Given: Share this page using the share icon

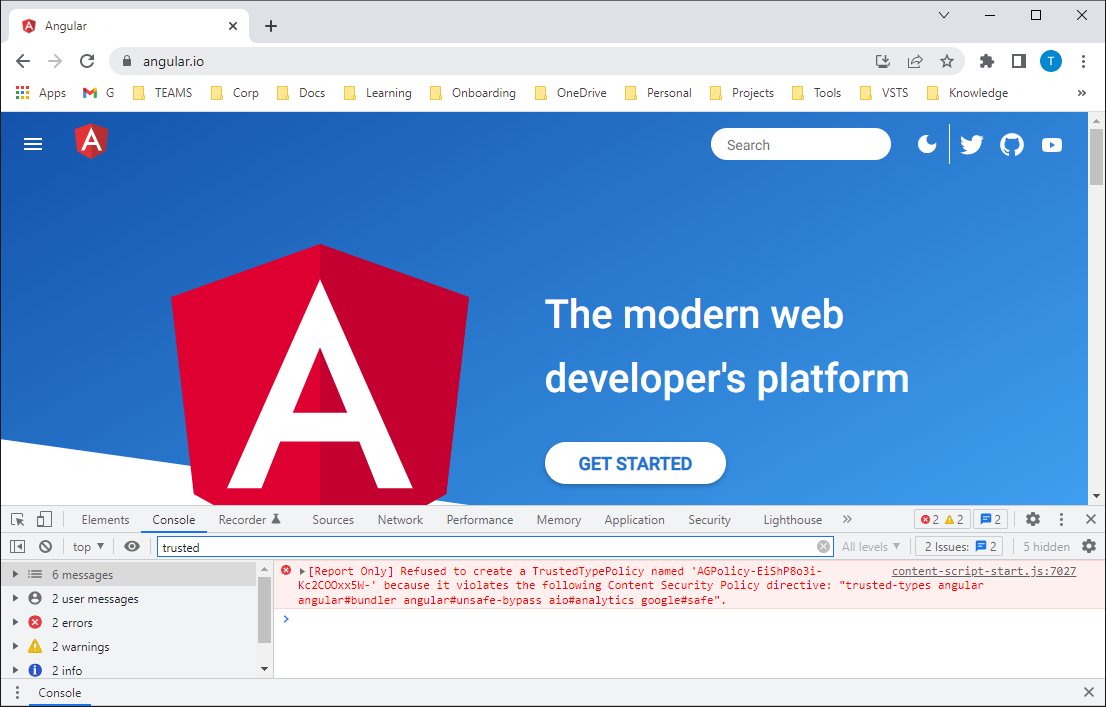Looking at the screenshot, I should (915, 61).
